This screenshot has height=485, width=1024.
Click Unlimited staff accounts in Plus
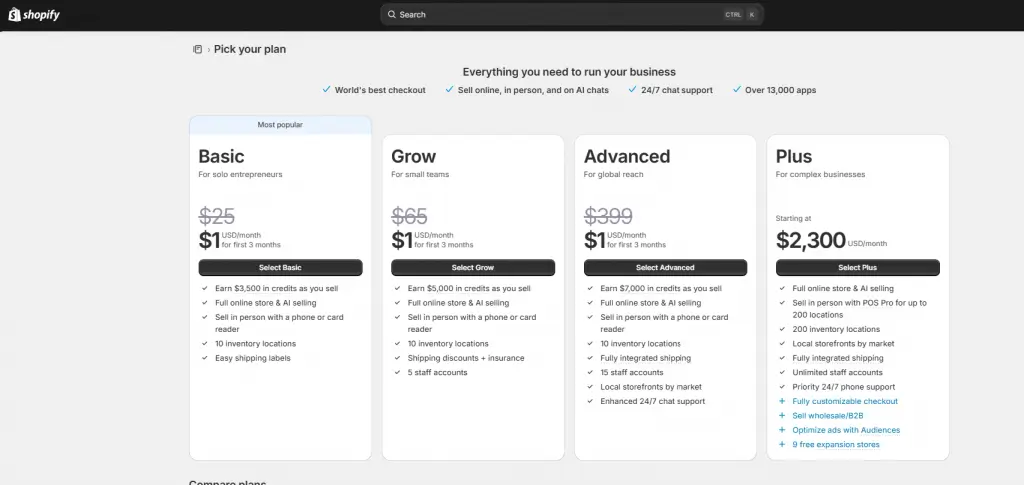tap(837, 373)
